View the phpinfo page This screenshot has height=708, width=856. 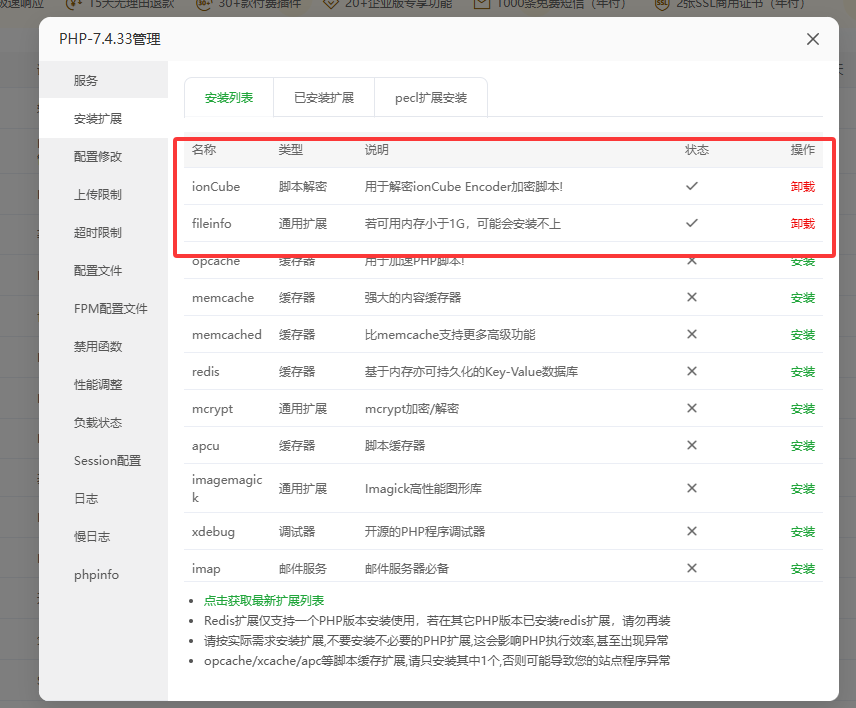[x=95, y=573]
